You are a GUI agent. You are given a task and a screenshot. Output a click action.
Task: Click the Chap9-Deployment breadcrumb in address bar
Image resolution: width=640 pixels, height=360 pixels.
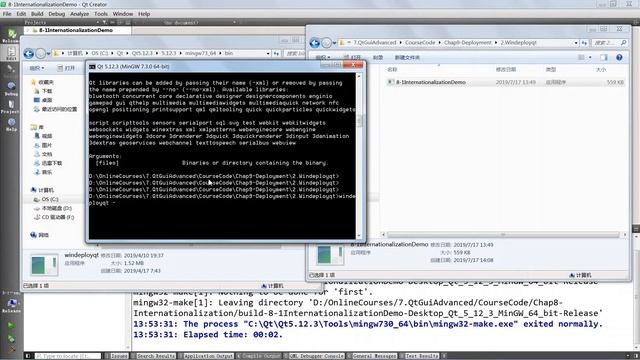pyautogui.click(x=468, y=43)
